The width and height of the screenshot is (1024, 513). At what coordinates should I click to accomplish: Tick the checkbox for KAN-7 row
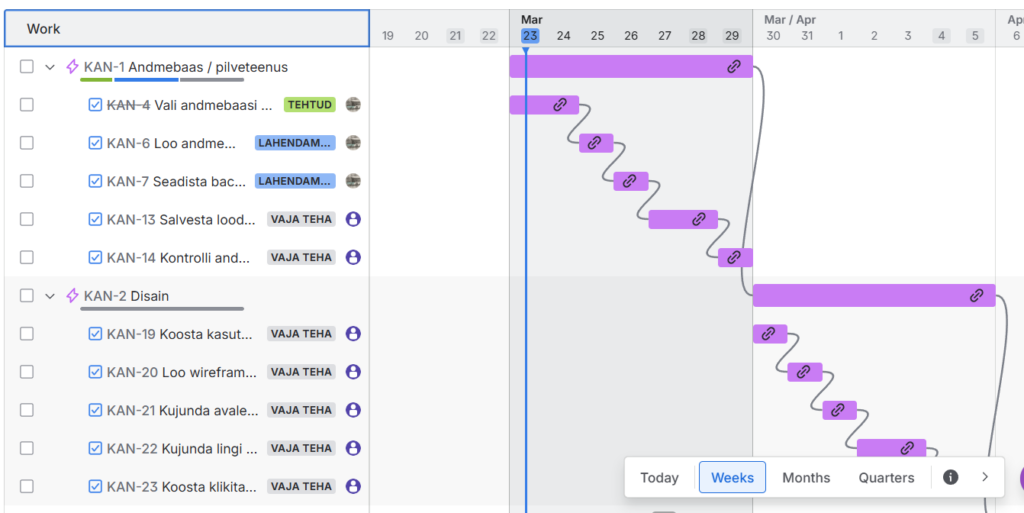(x=27, y=181)
